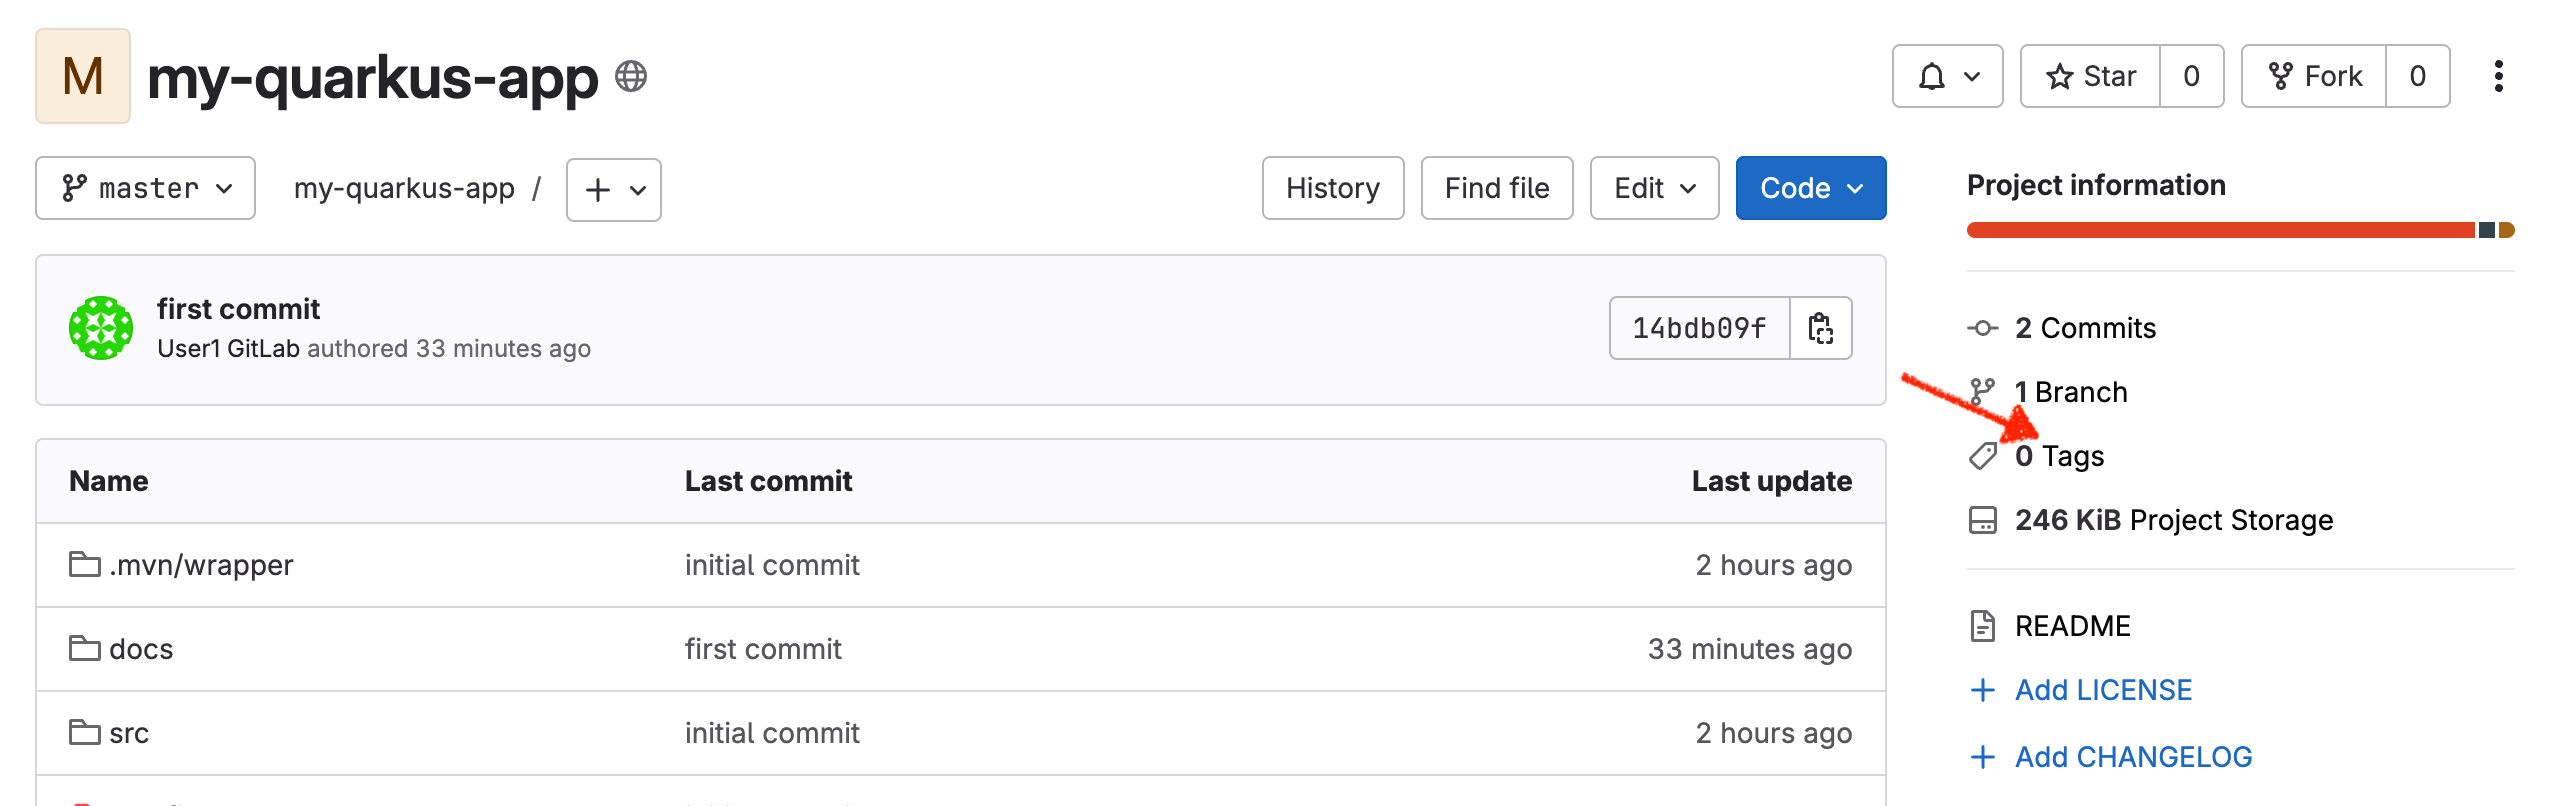Click the Star count badge showing 0
This screenshot has width=2566, height=806.
click(2190, 75)
